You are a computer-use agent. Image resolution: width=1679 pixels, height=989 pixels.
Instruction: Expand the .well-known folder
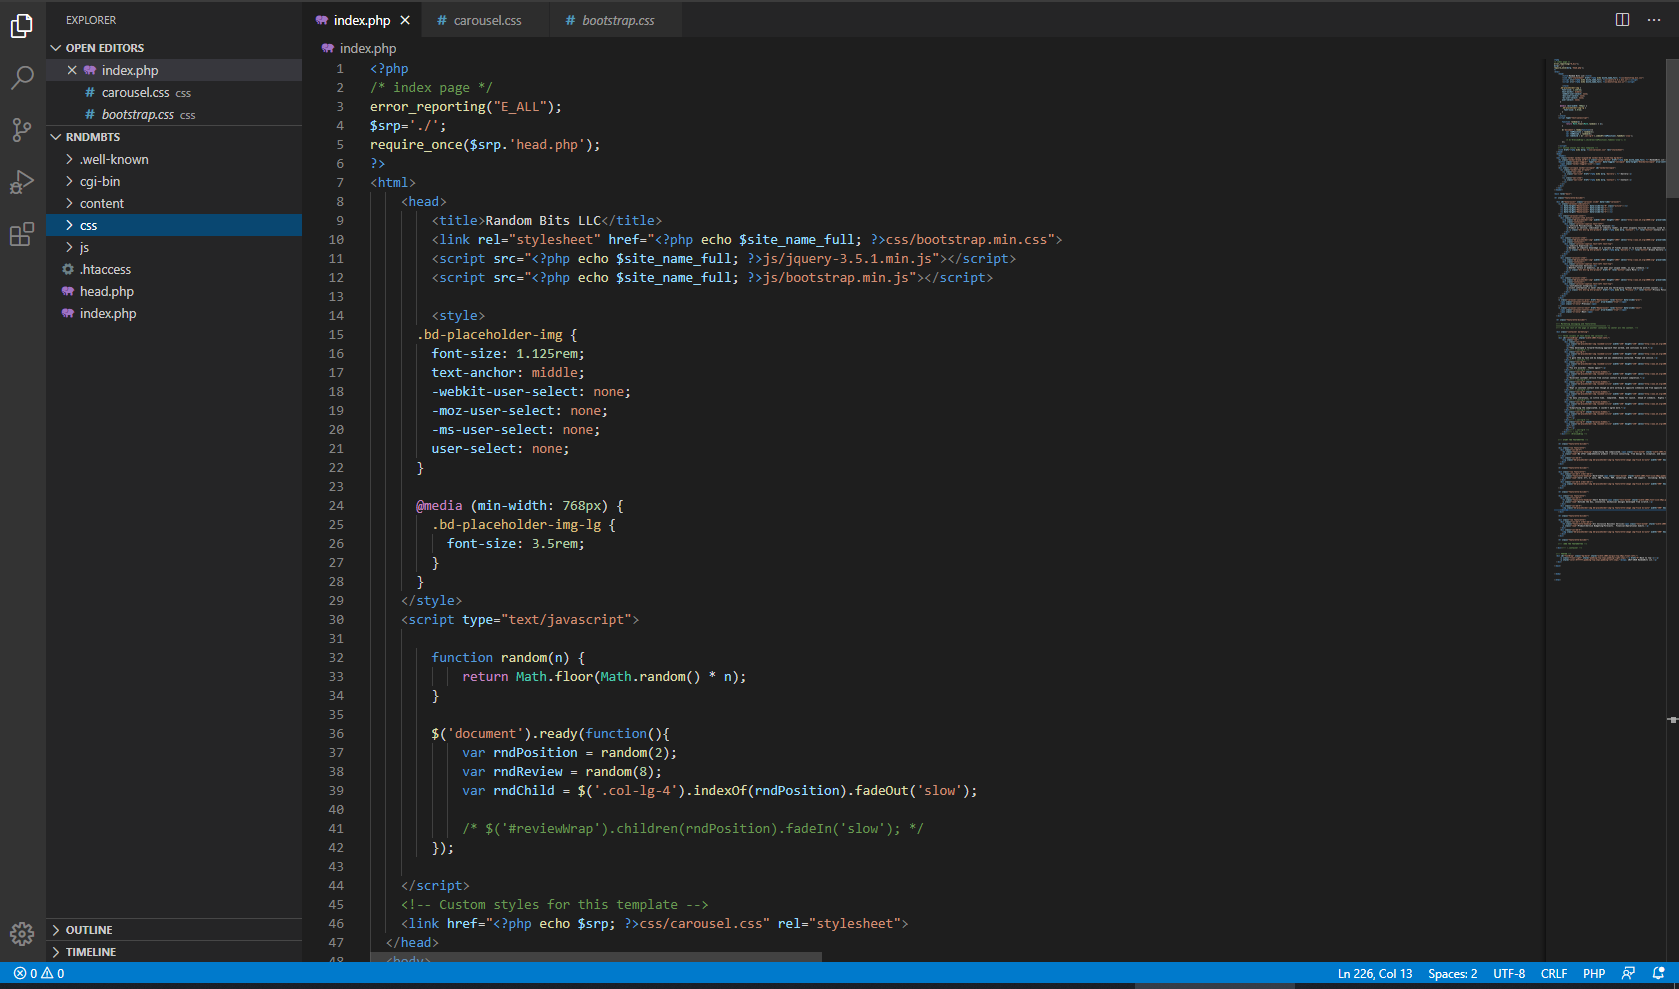click(174, 159)
